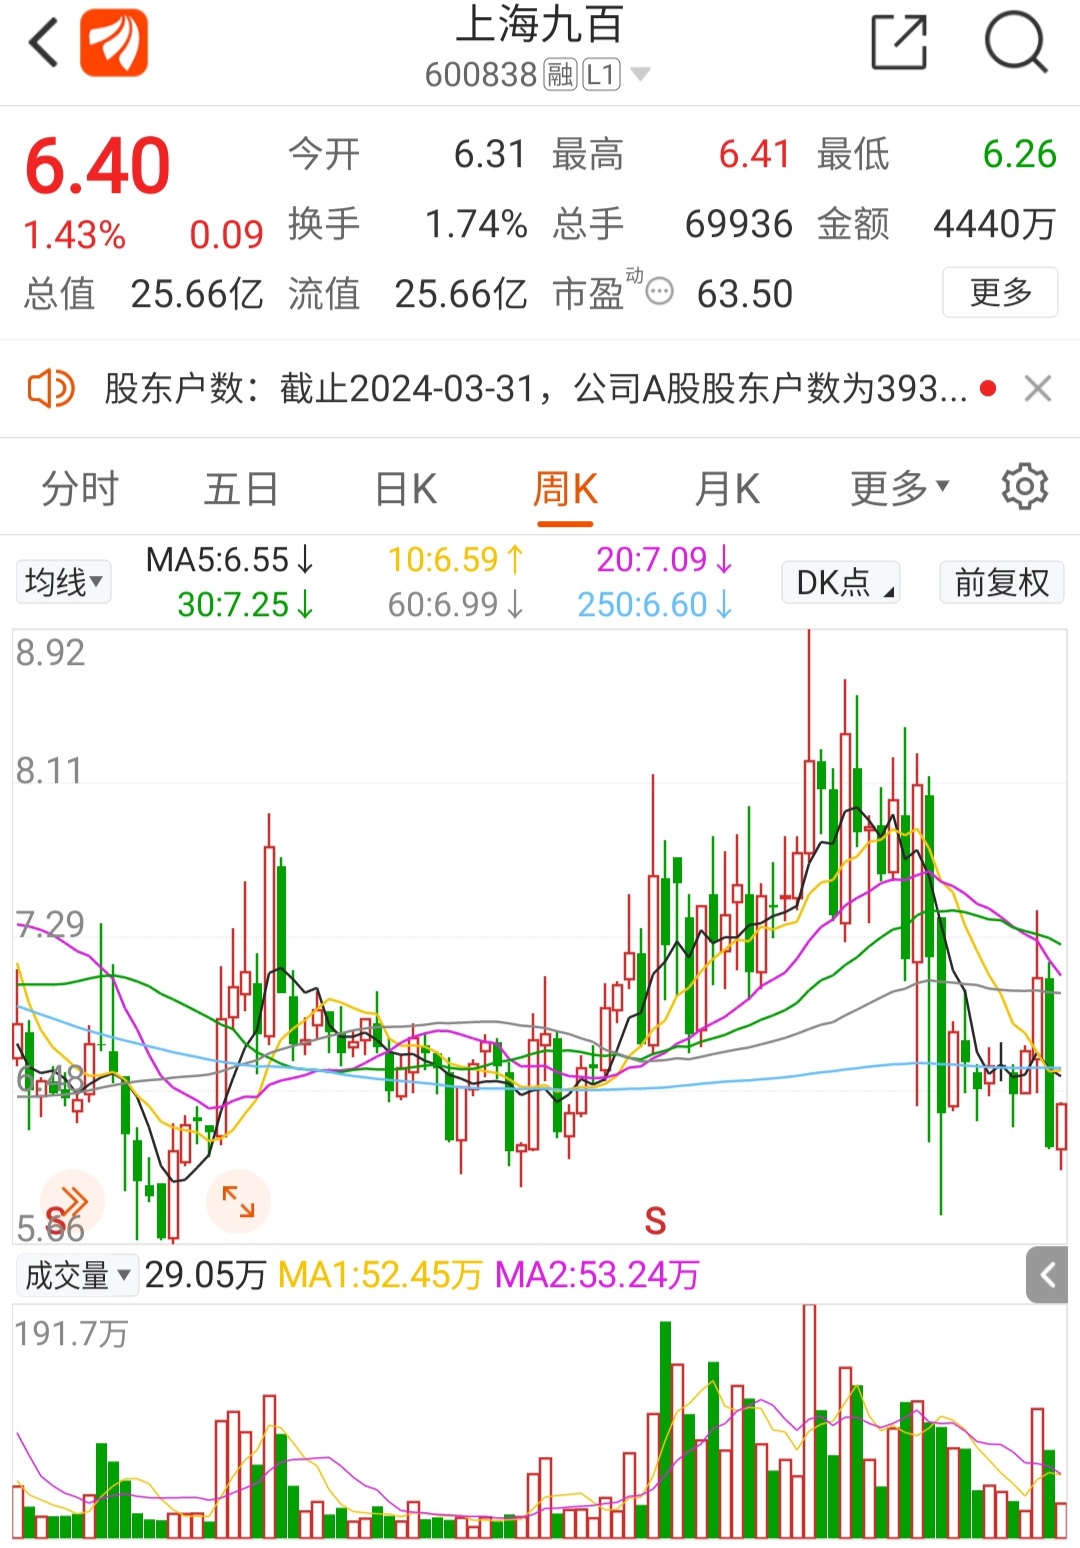Switch to the 五日 chart tab
Screen dimensions: 1080x1548
241,489
